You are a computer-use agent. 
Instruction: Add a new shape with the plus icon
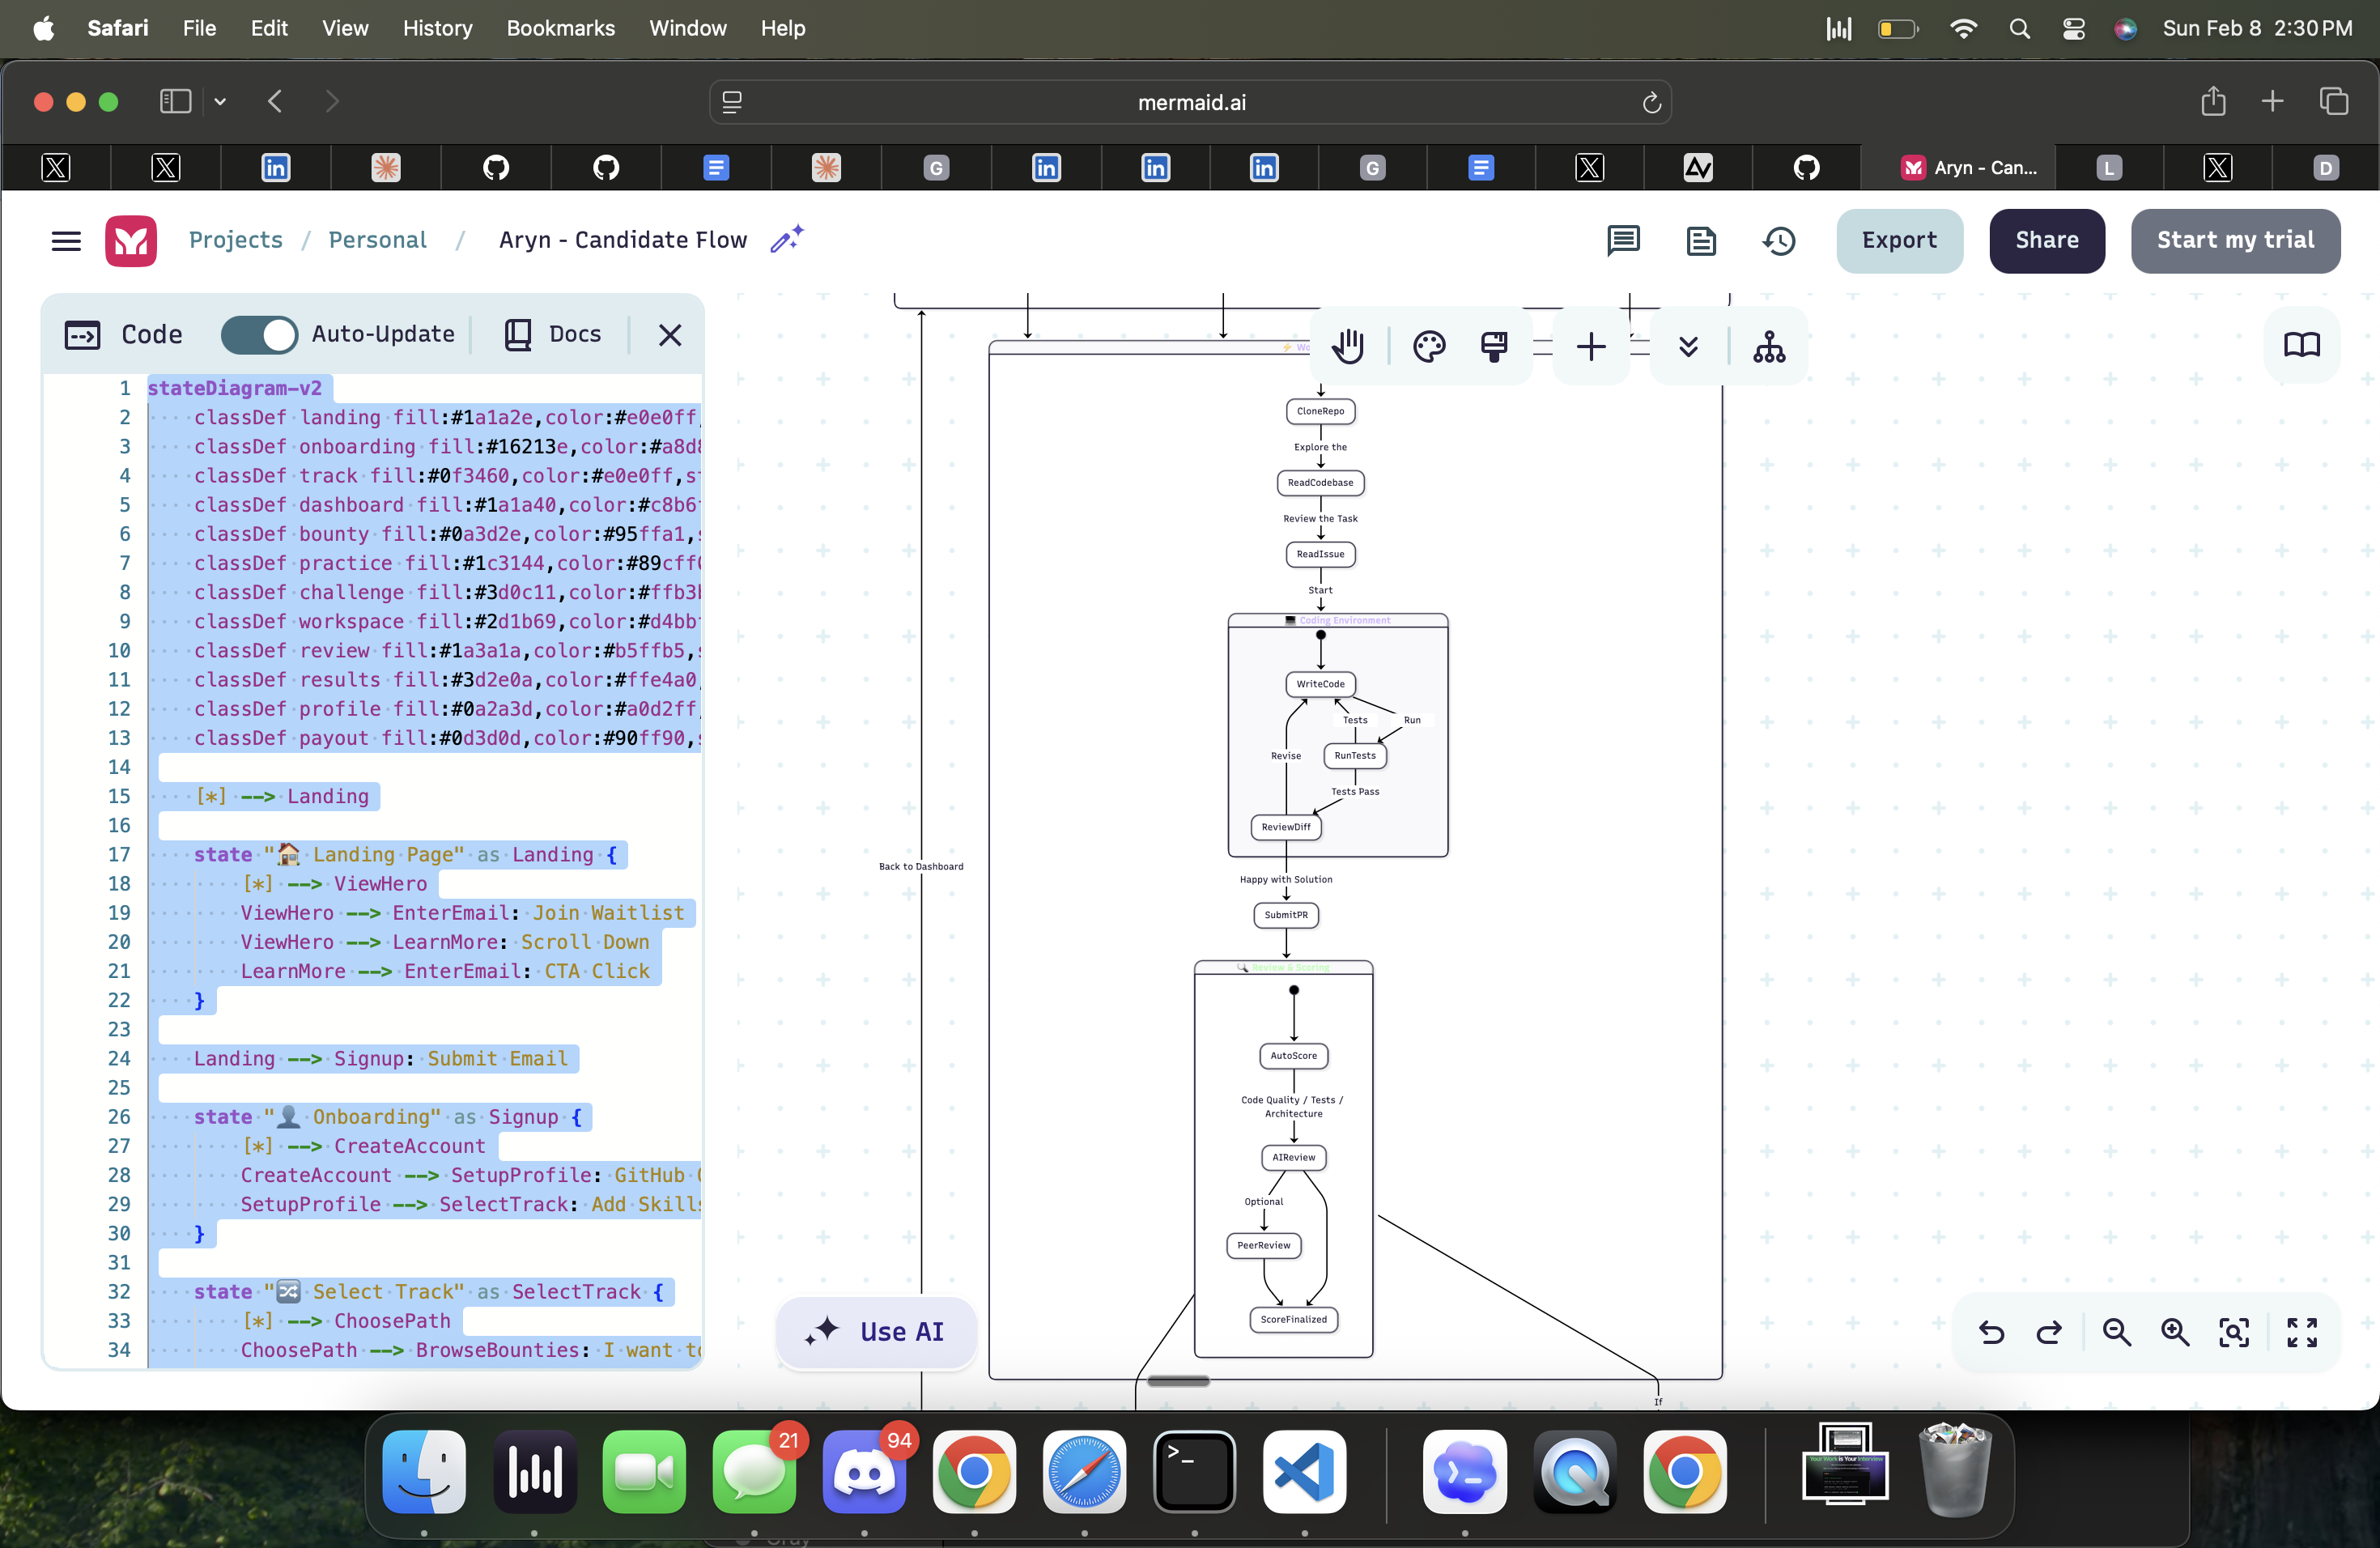[x=1590, y=347]
